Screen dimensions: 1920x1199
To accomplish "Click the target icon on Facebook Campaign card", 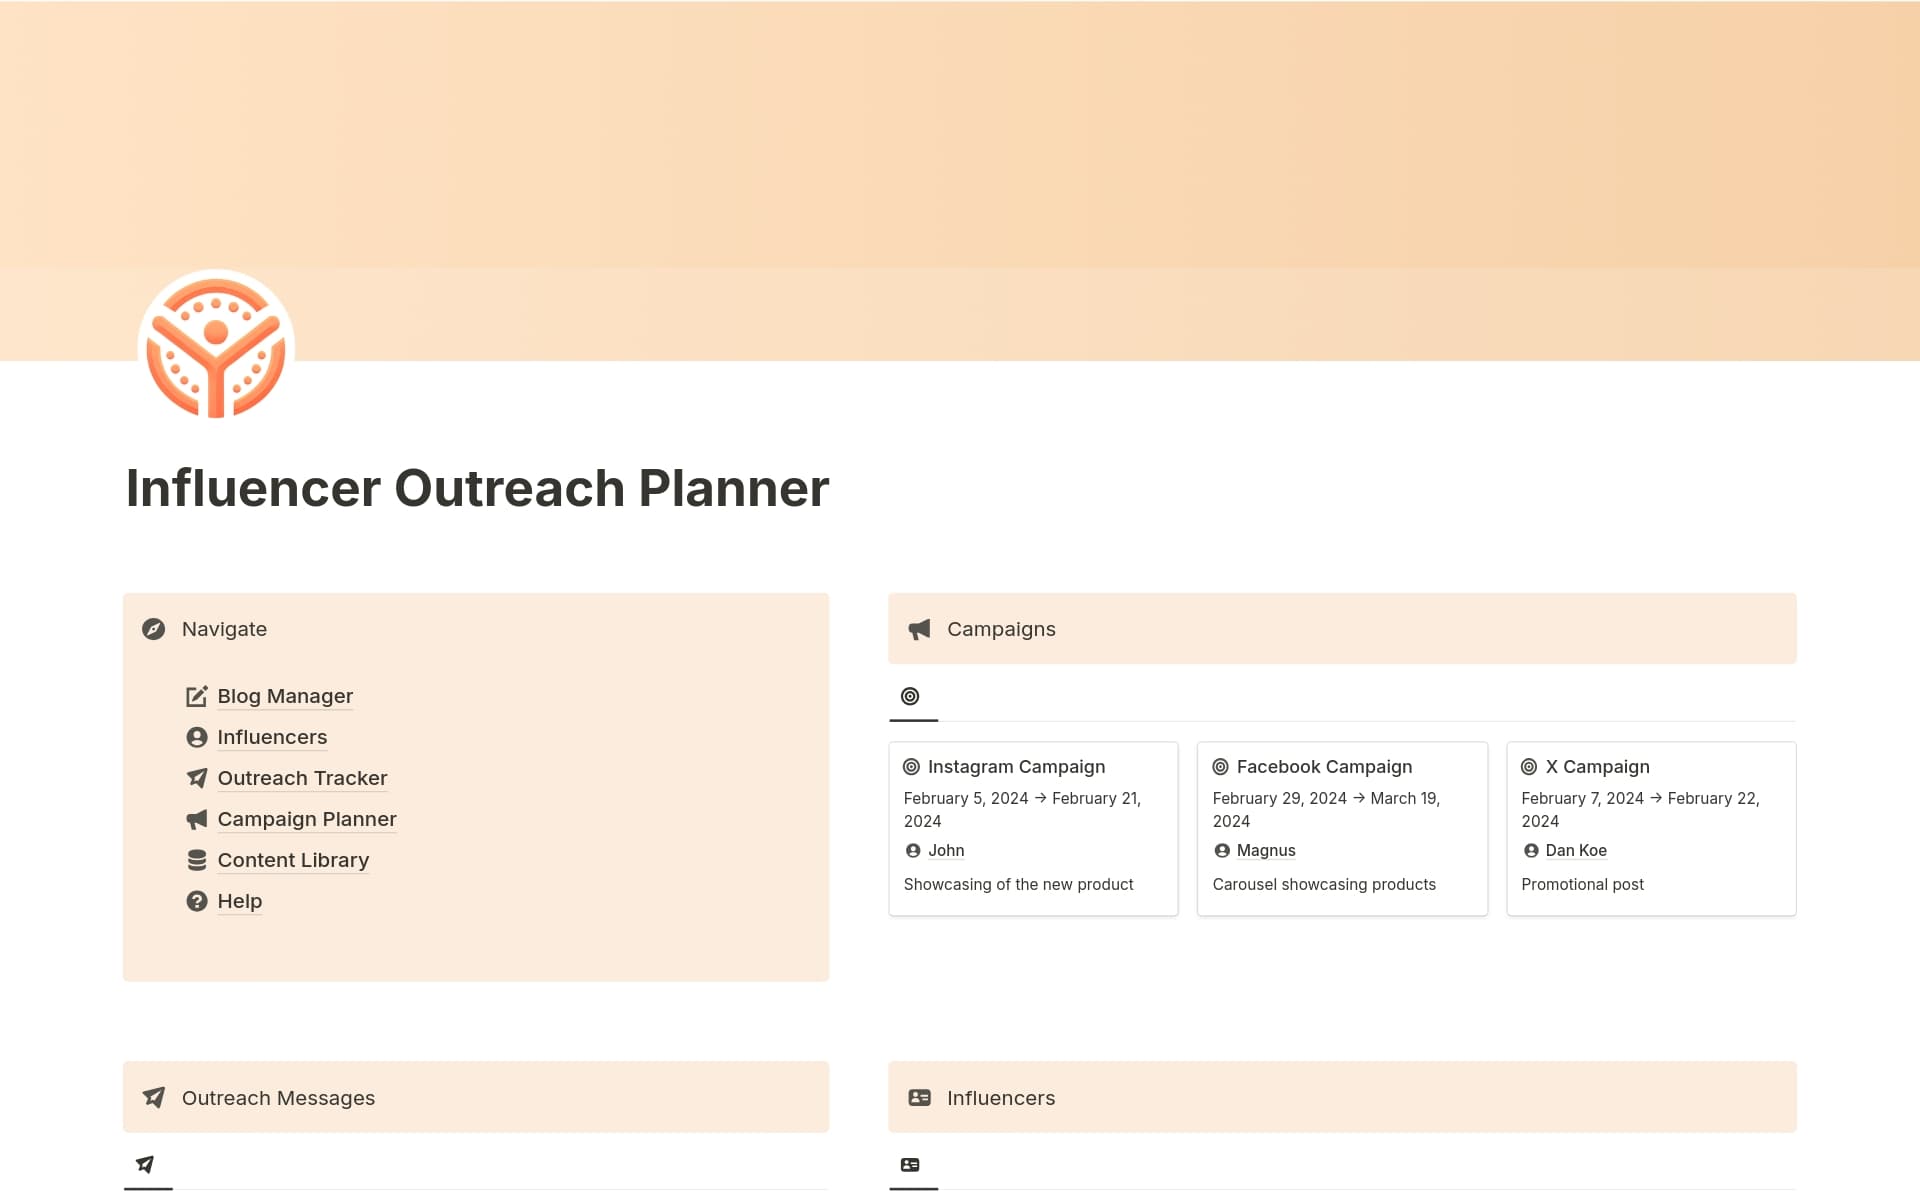I will (1221, 766).
